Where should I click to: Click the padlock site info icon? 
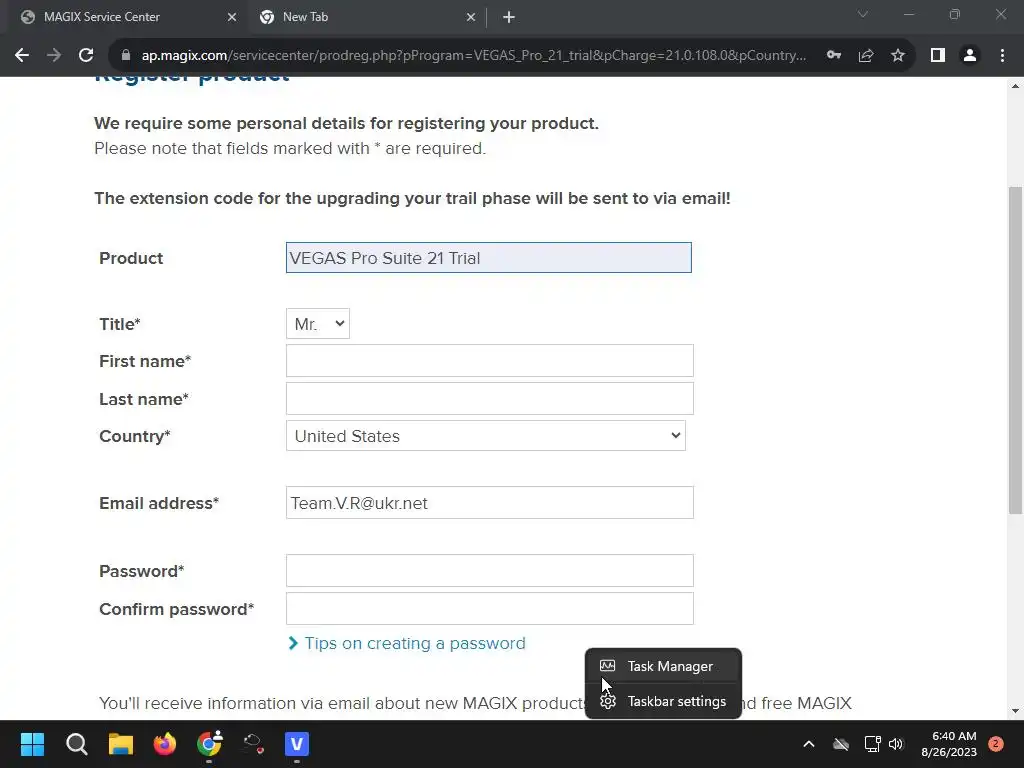(x=126, y=56)
